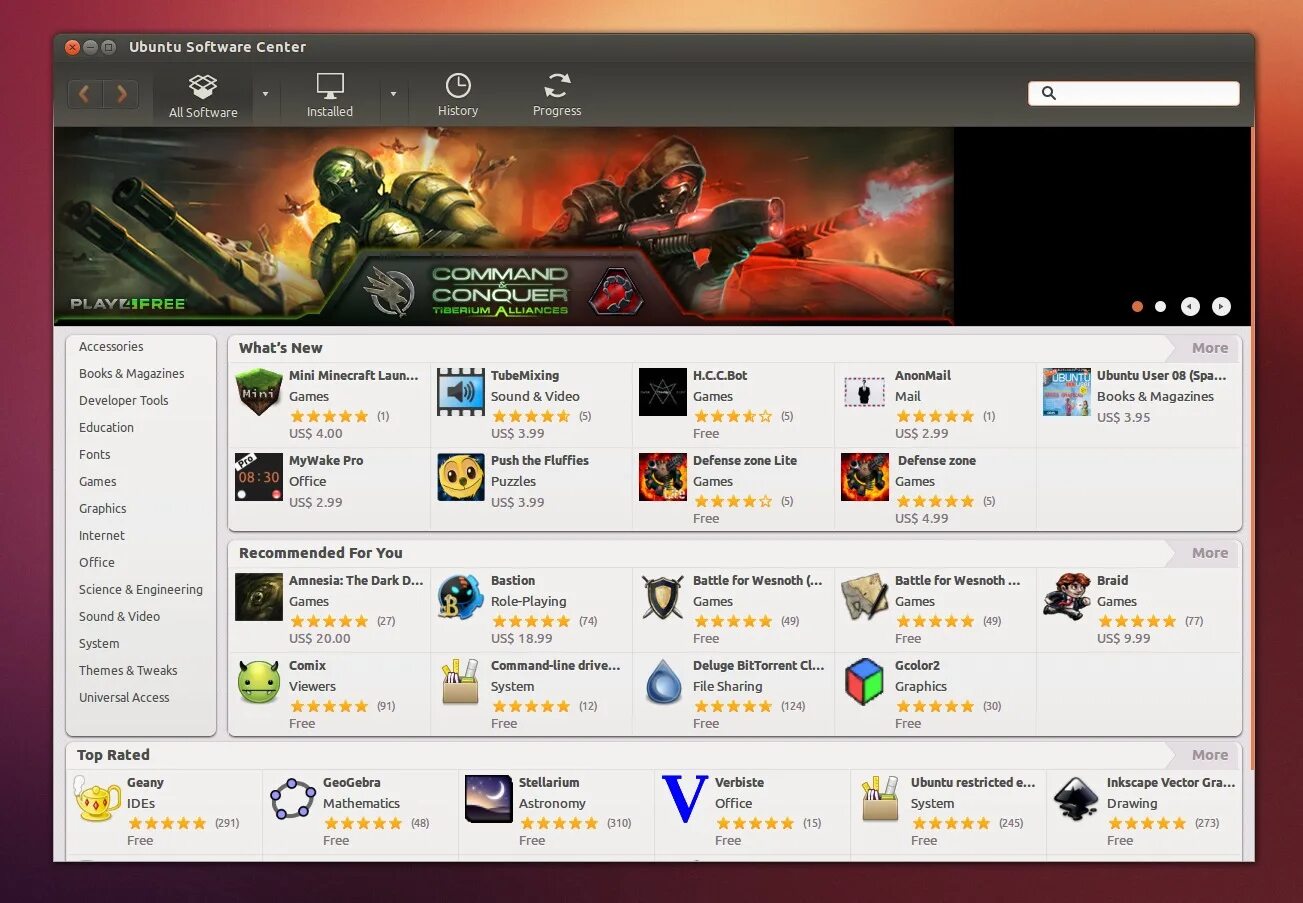Open the Mini Minecraft Launcher app icon
The image size is (1303, 903).
(x=259, y=392)
